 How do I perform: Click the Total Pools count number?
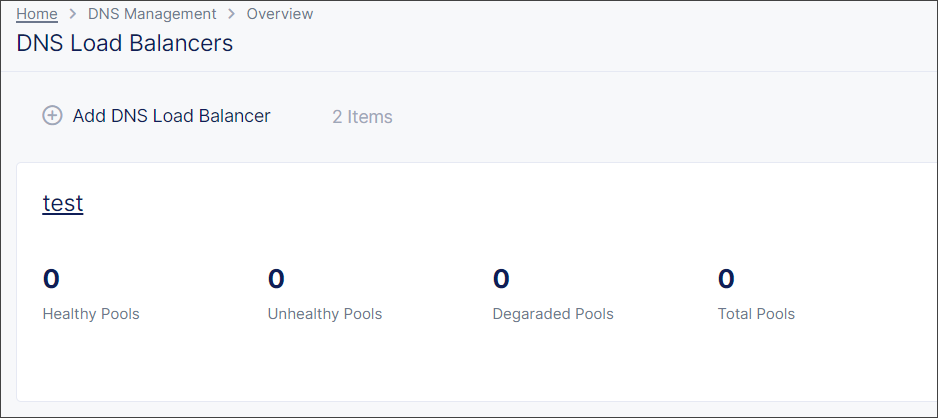point(726,279)
